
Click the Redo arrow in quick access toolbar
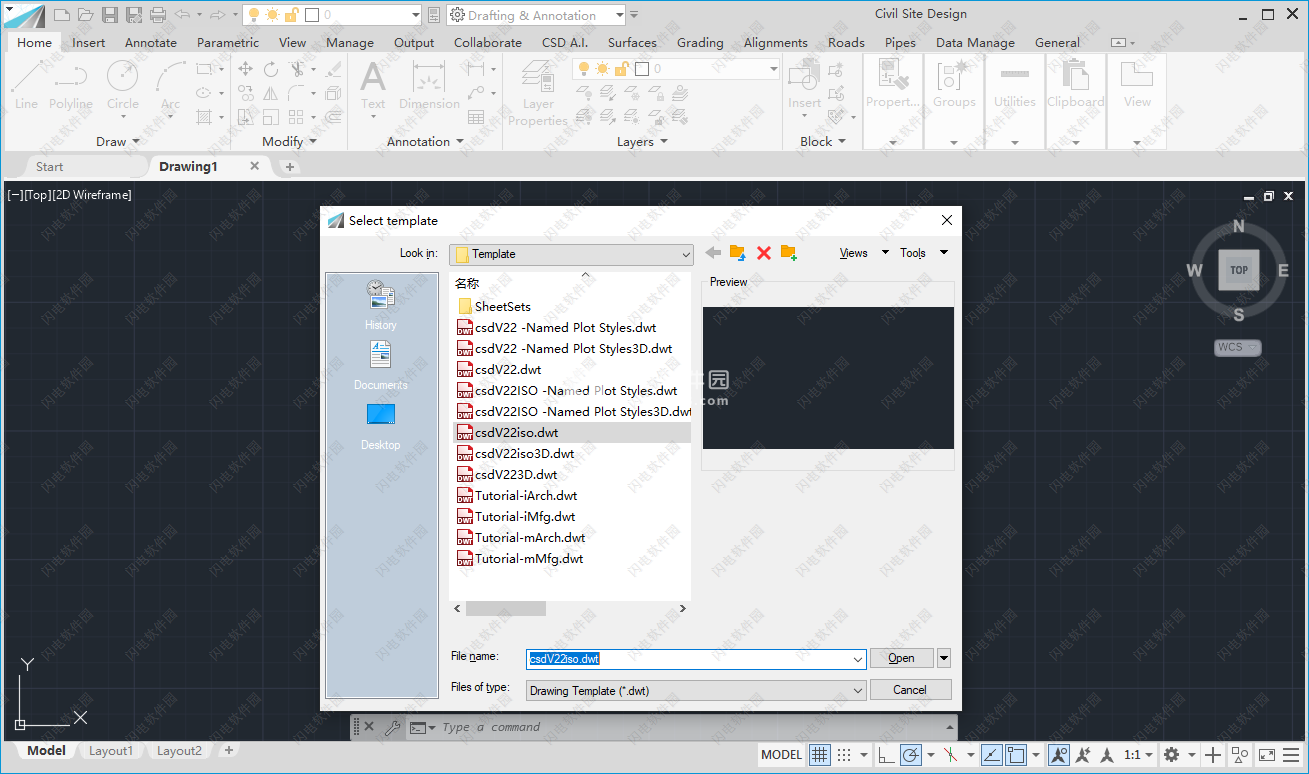point(217,15)
